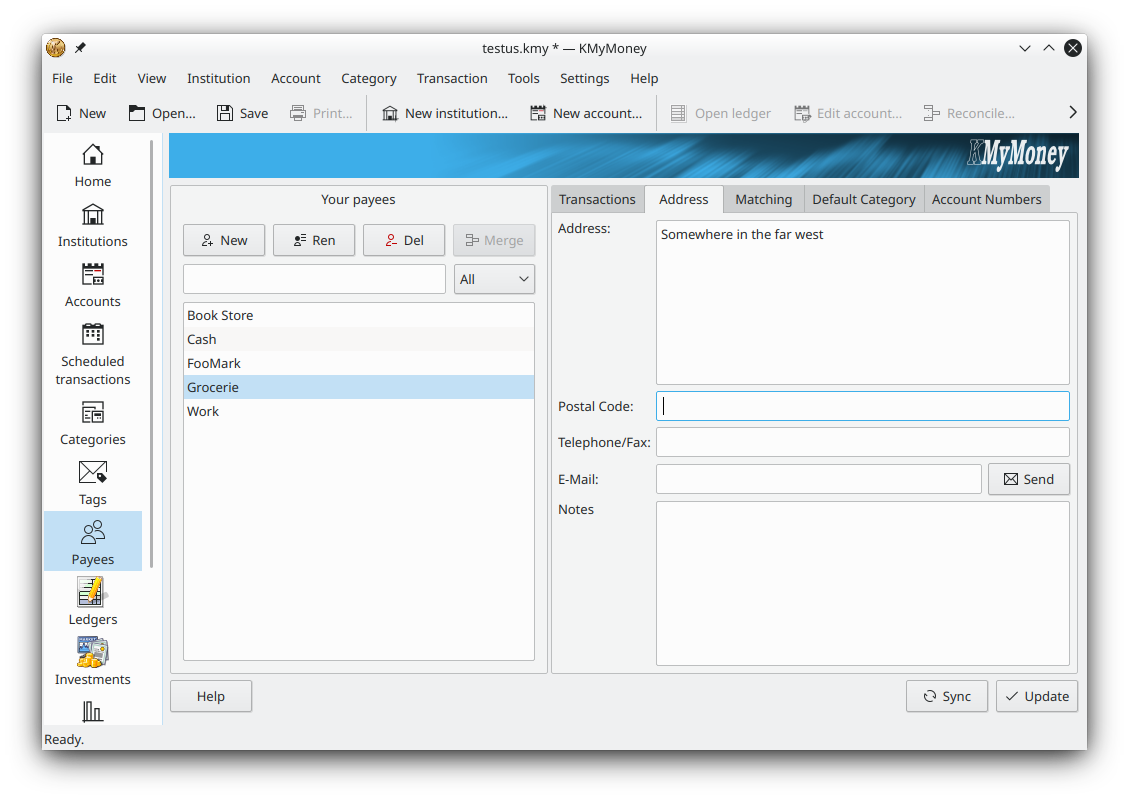1129x800 pixels.
Task: Click the Save toolbar button
Action: (242, 113)
